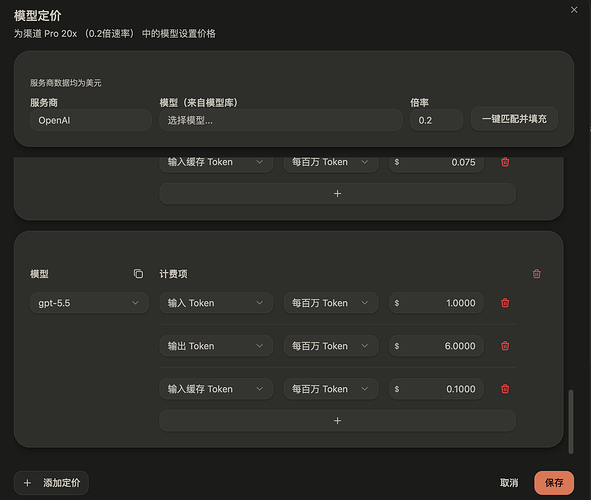This screenshot has width=591, height=500.
Task: Click the 服务商数据均为美元 note
Action: point(66,83)
